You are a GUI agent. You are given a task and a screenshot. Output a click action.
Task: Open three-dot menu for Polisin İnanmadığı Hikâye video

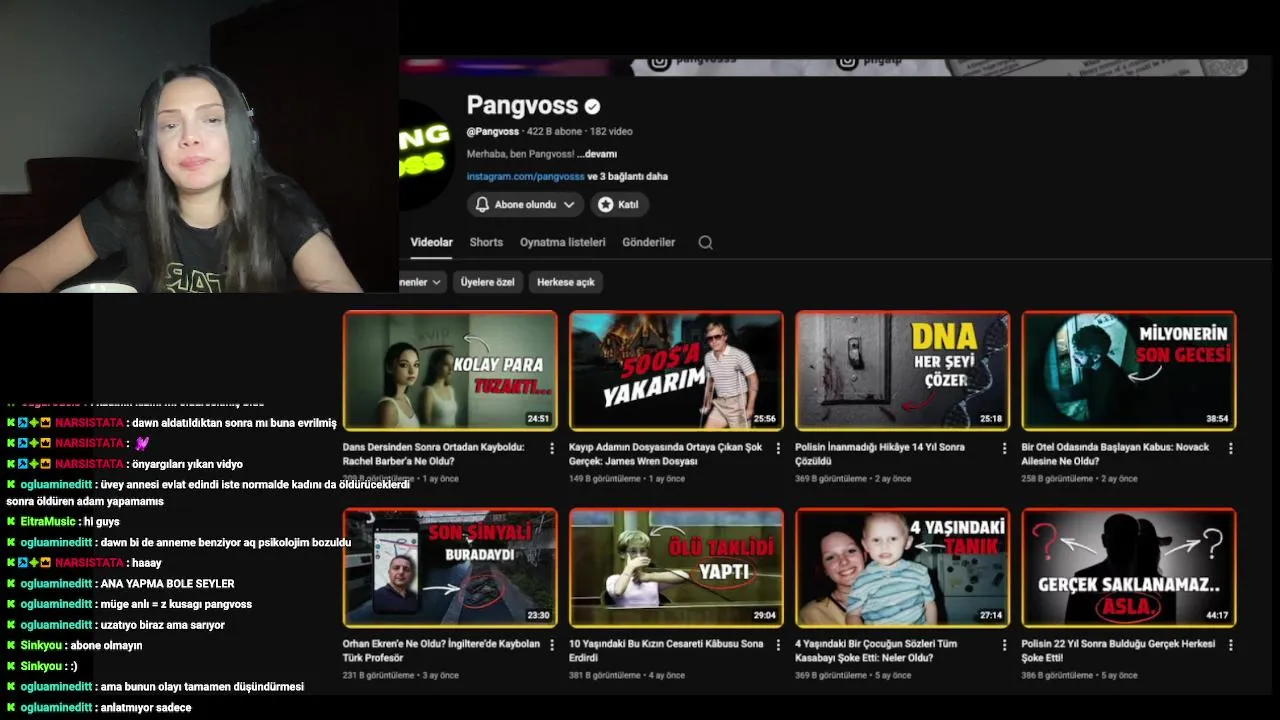[1004, 449]
